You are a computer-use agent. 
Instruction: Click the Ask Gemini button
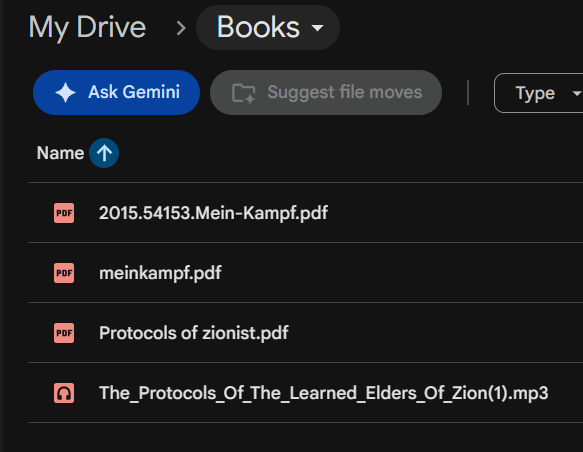(x=116, y=93)
